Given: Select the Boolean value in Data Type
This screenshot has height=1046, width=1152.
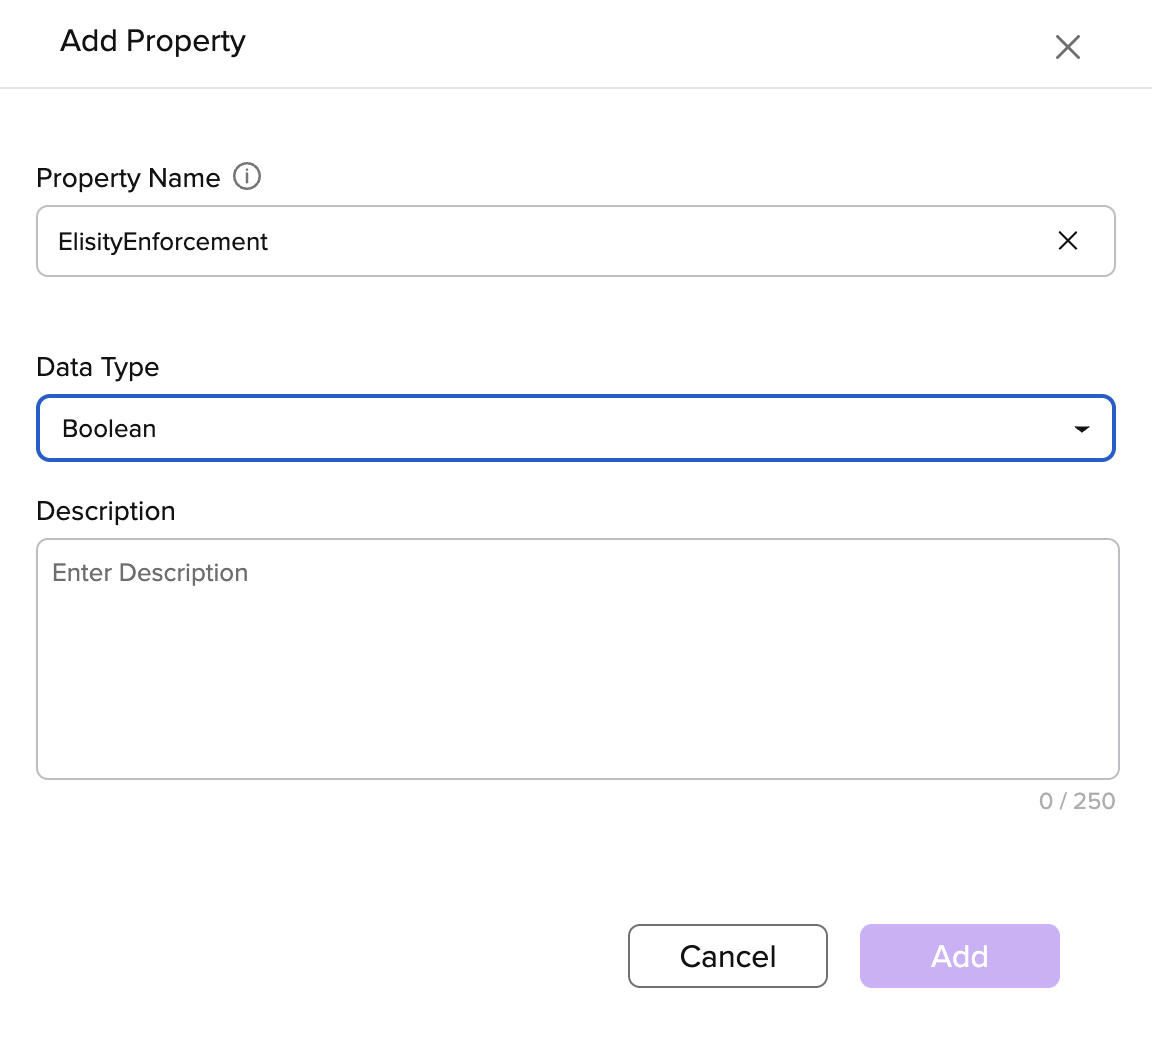Looking at the screenshot, I should [x=109, y=429].
